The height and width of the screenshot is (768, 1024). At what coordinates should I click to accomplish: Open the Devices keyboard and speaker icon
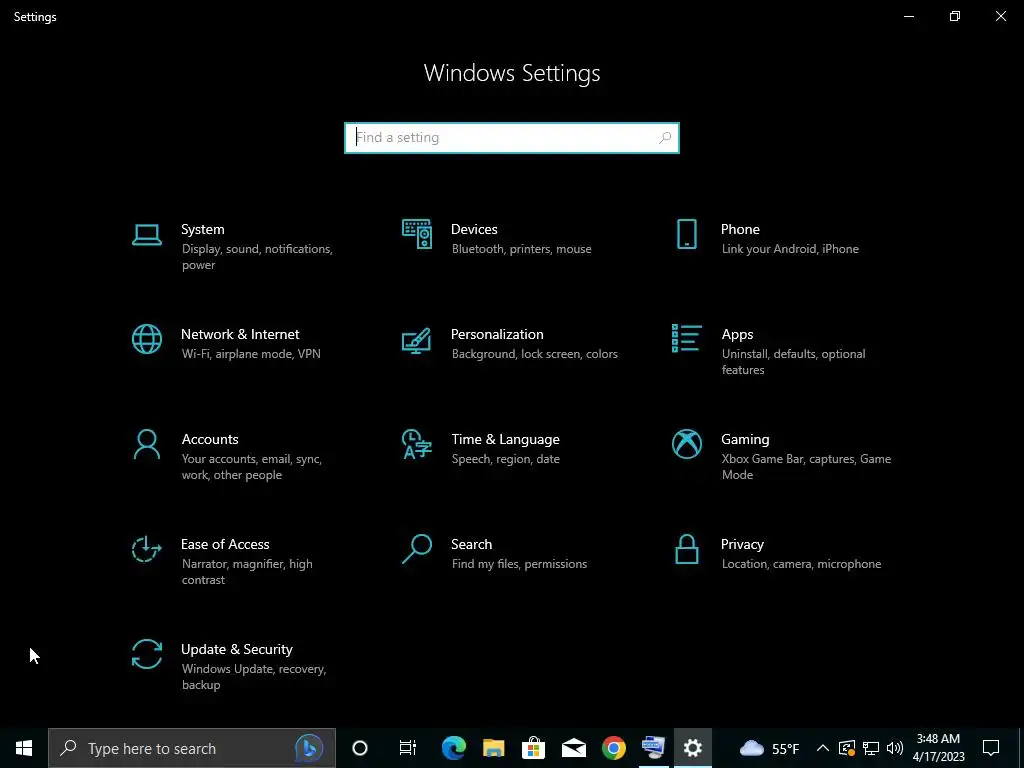[x=417, y=234]
